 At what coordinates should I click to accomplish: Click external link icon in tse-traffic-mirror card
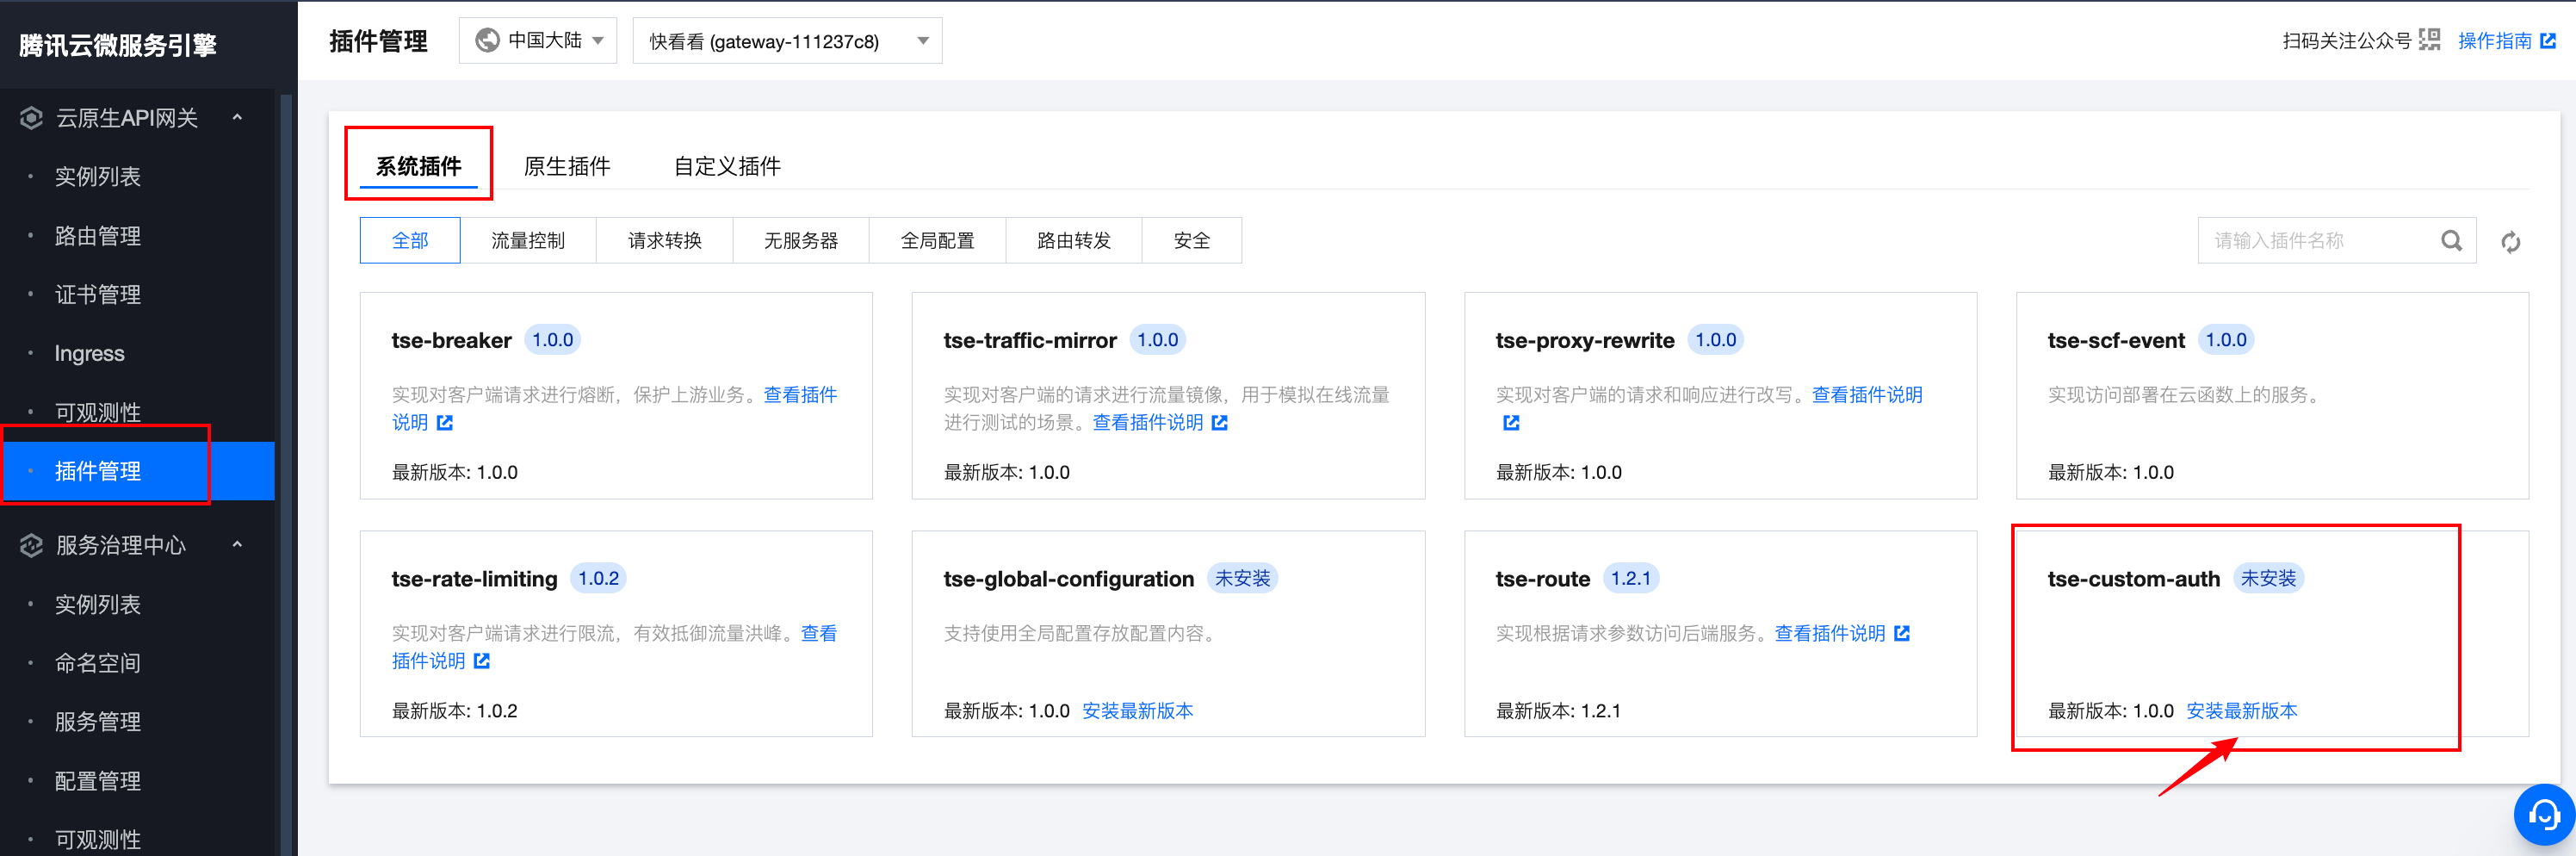point(1220,423)
